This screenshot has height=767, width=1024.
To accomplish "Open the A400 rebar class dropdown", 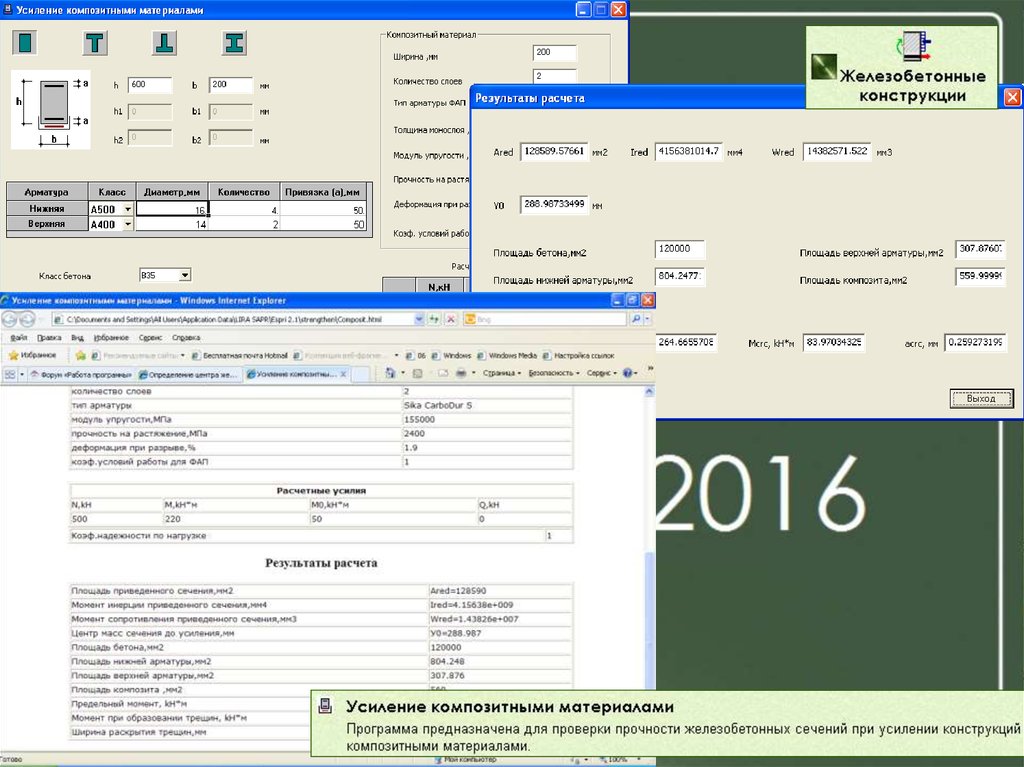I will (127, 225).
